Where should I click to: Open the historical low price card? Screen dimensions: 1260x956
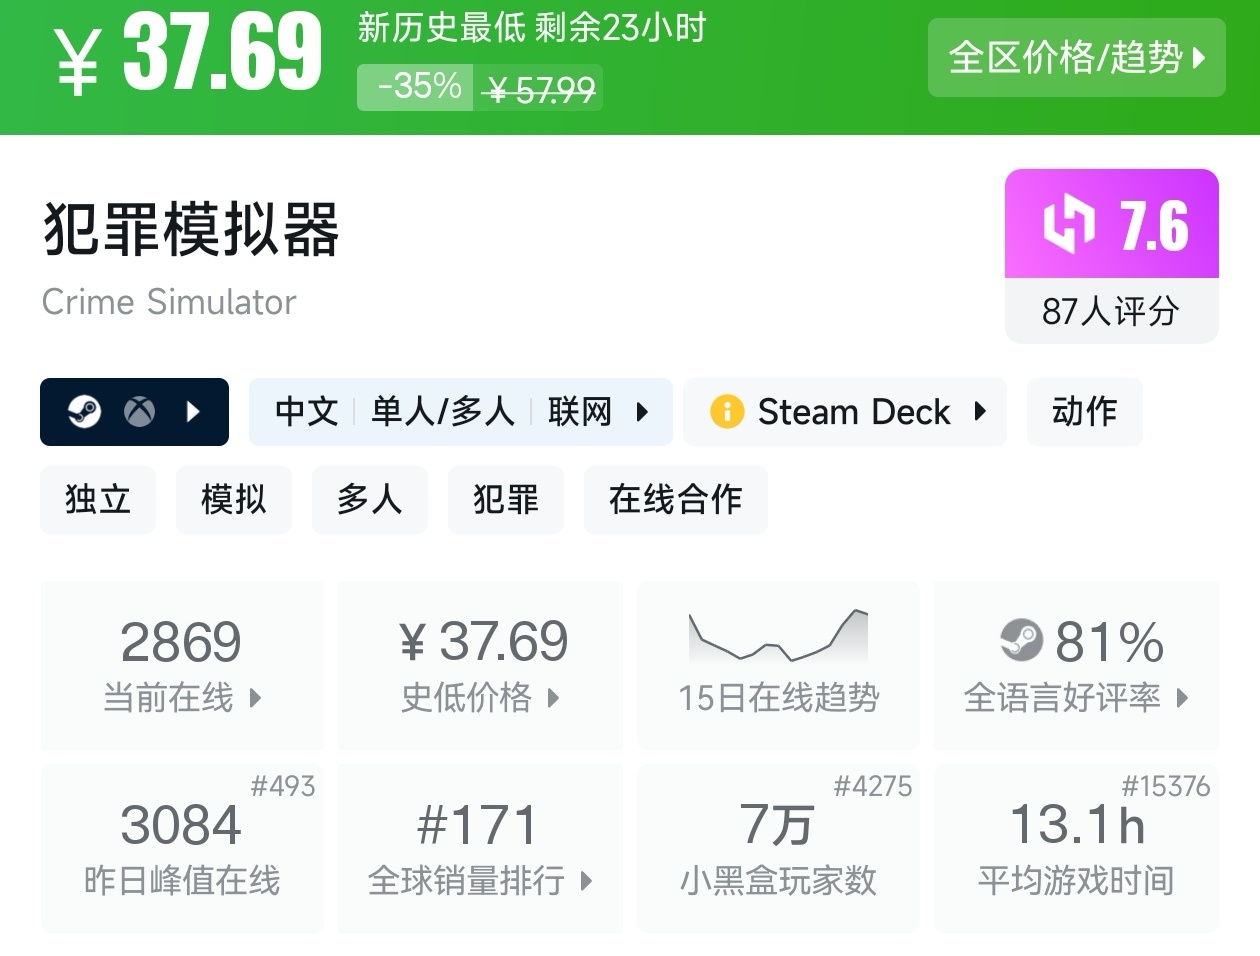481,665
